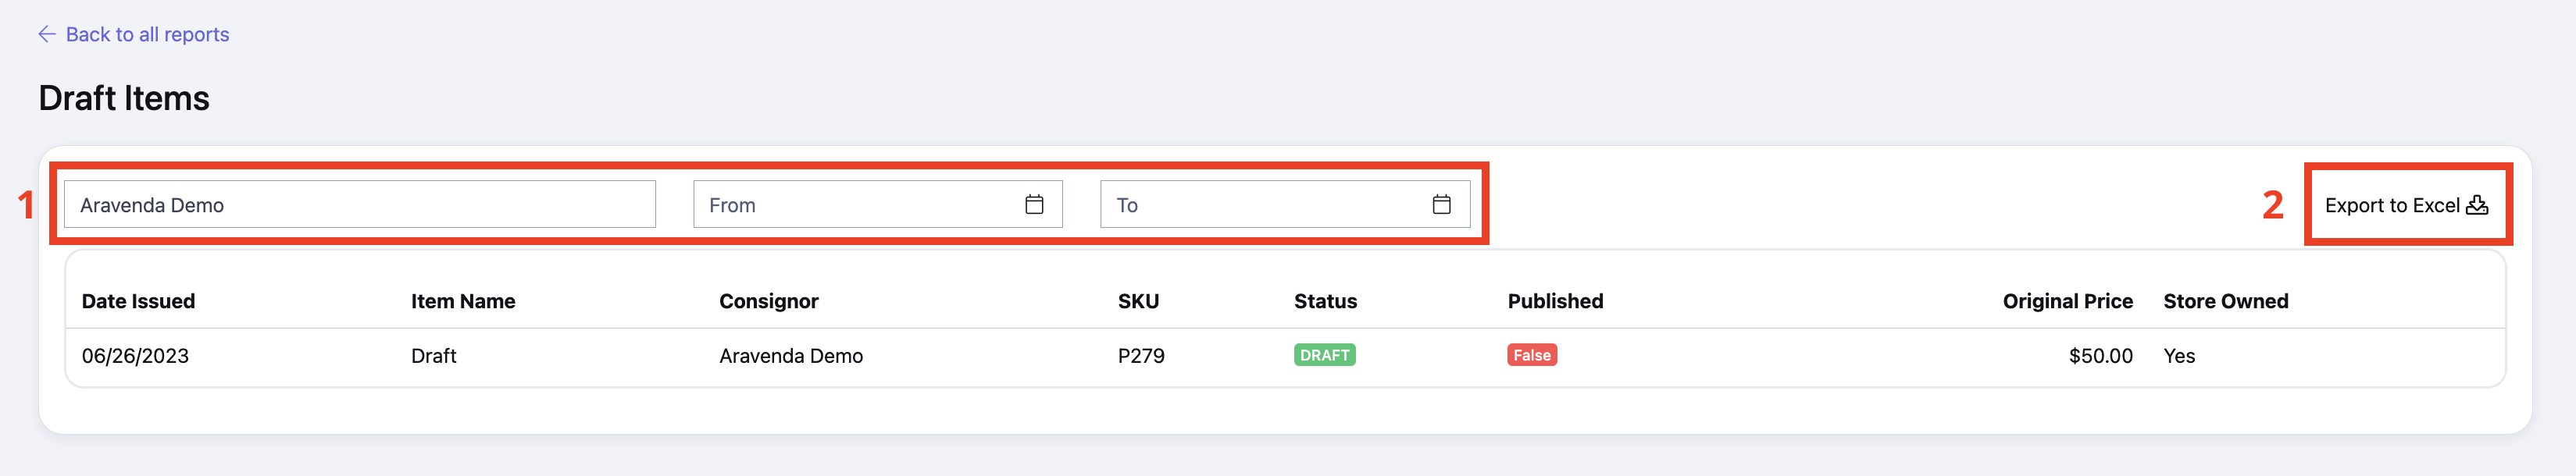This screenshot has height=476, width=2576.
Task: Open the From date calendar icon
Action: pyautogui.click(x=1034, y=204)
